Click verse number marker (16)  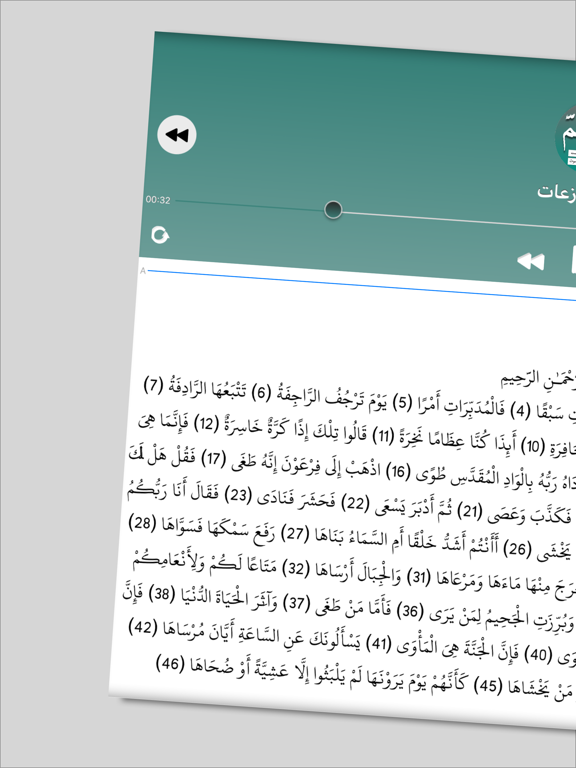tap(397, 472)
